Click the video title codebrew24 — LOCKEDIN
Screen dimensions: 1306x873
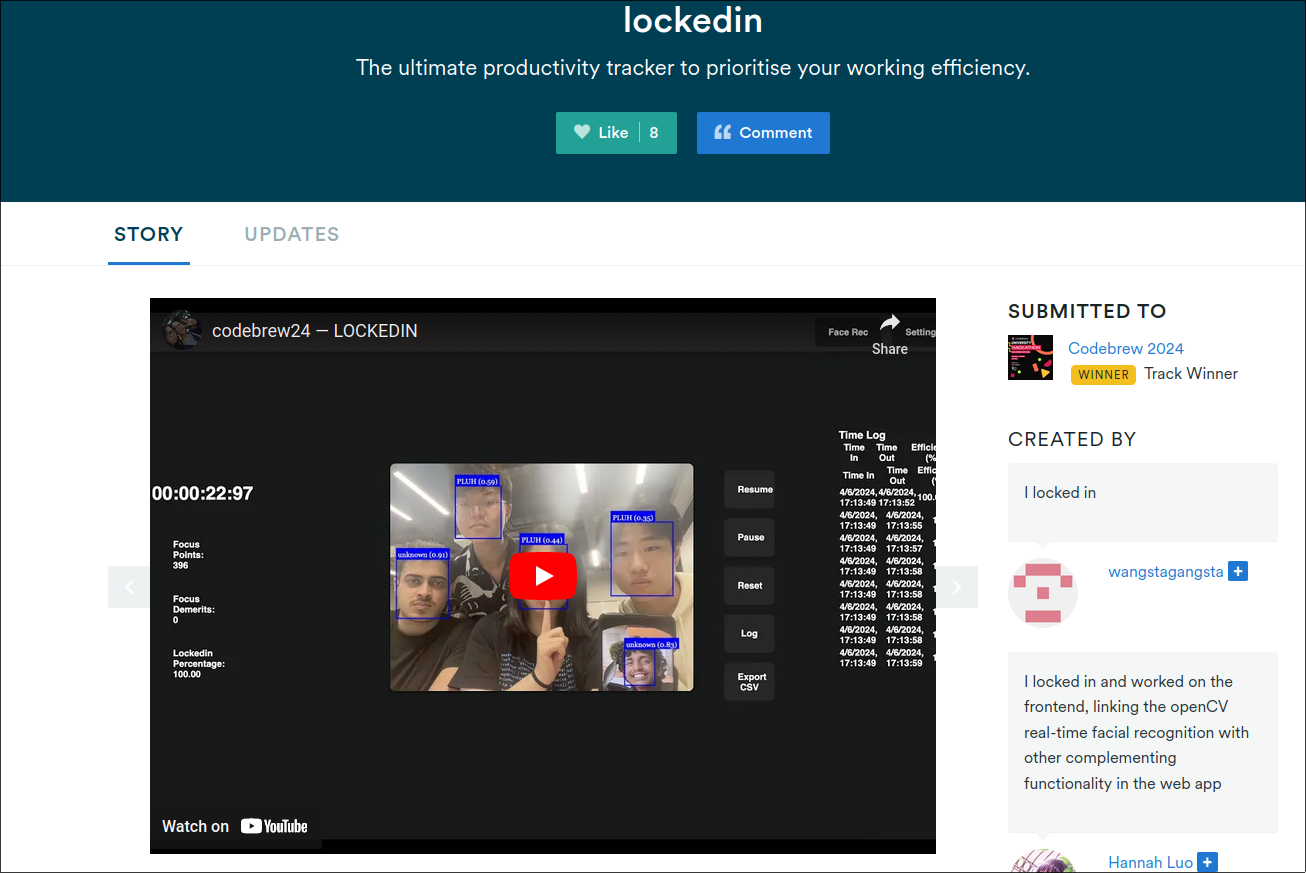tap(314, 331)
